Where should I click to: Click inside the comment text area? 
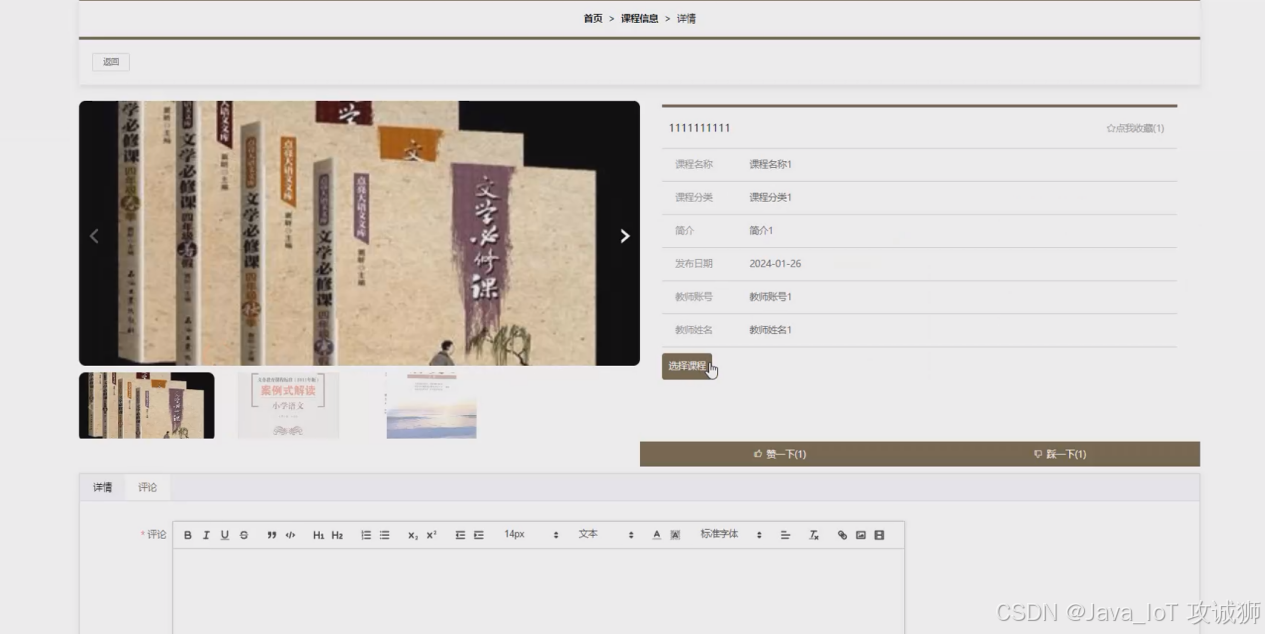[539, 590]
